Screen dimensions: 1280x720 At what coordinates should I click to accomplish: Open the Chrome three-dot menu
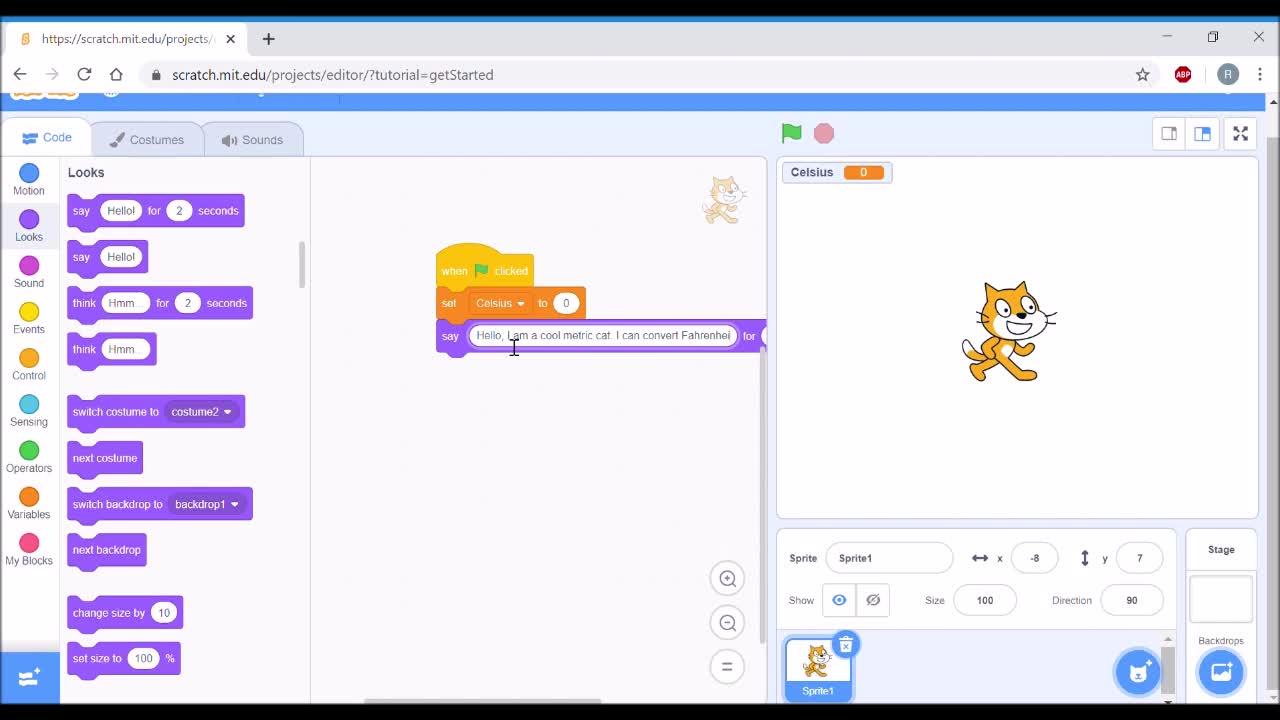coord(1260,74)
